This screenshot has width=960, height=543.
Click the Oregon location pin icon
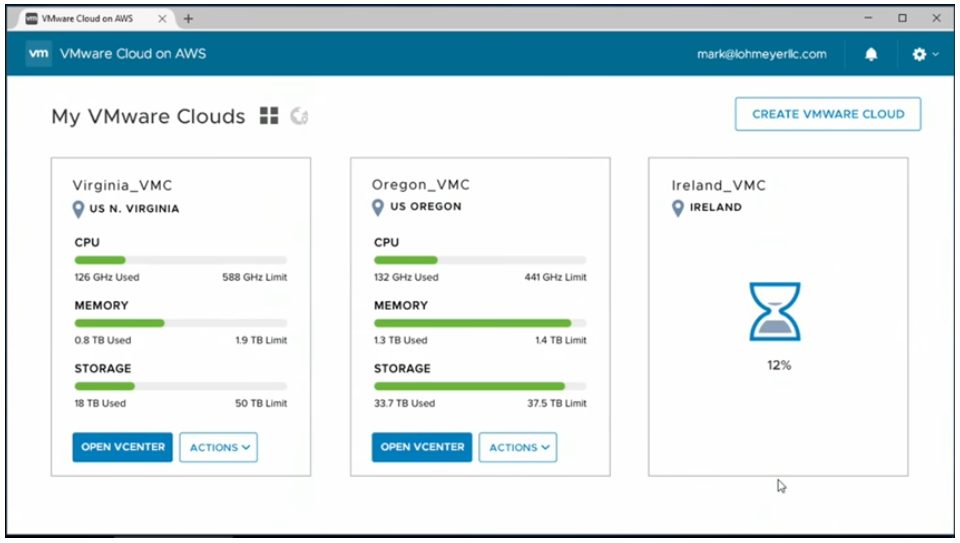click(378, 208)
